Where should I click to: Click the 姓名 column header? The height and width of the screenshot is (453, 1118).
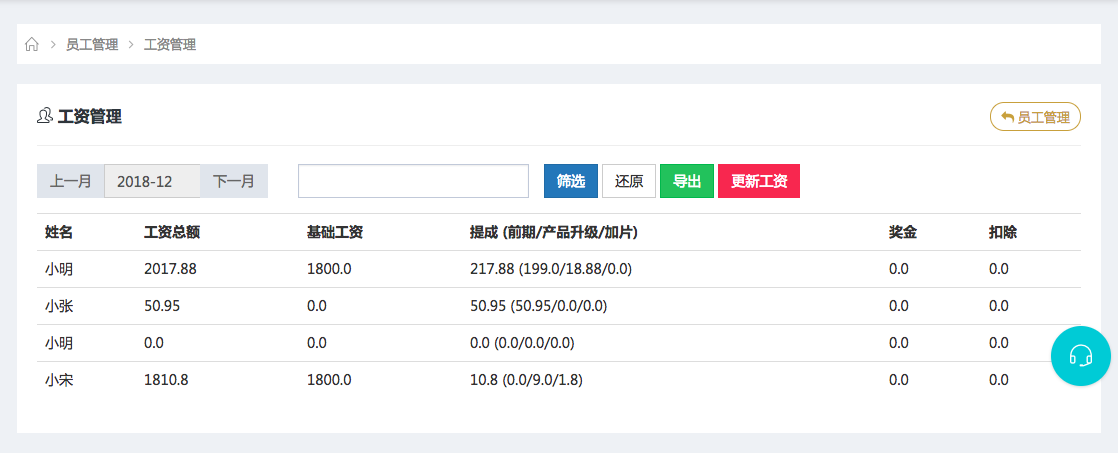[x=59, y=232]
